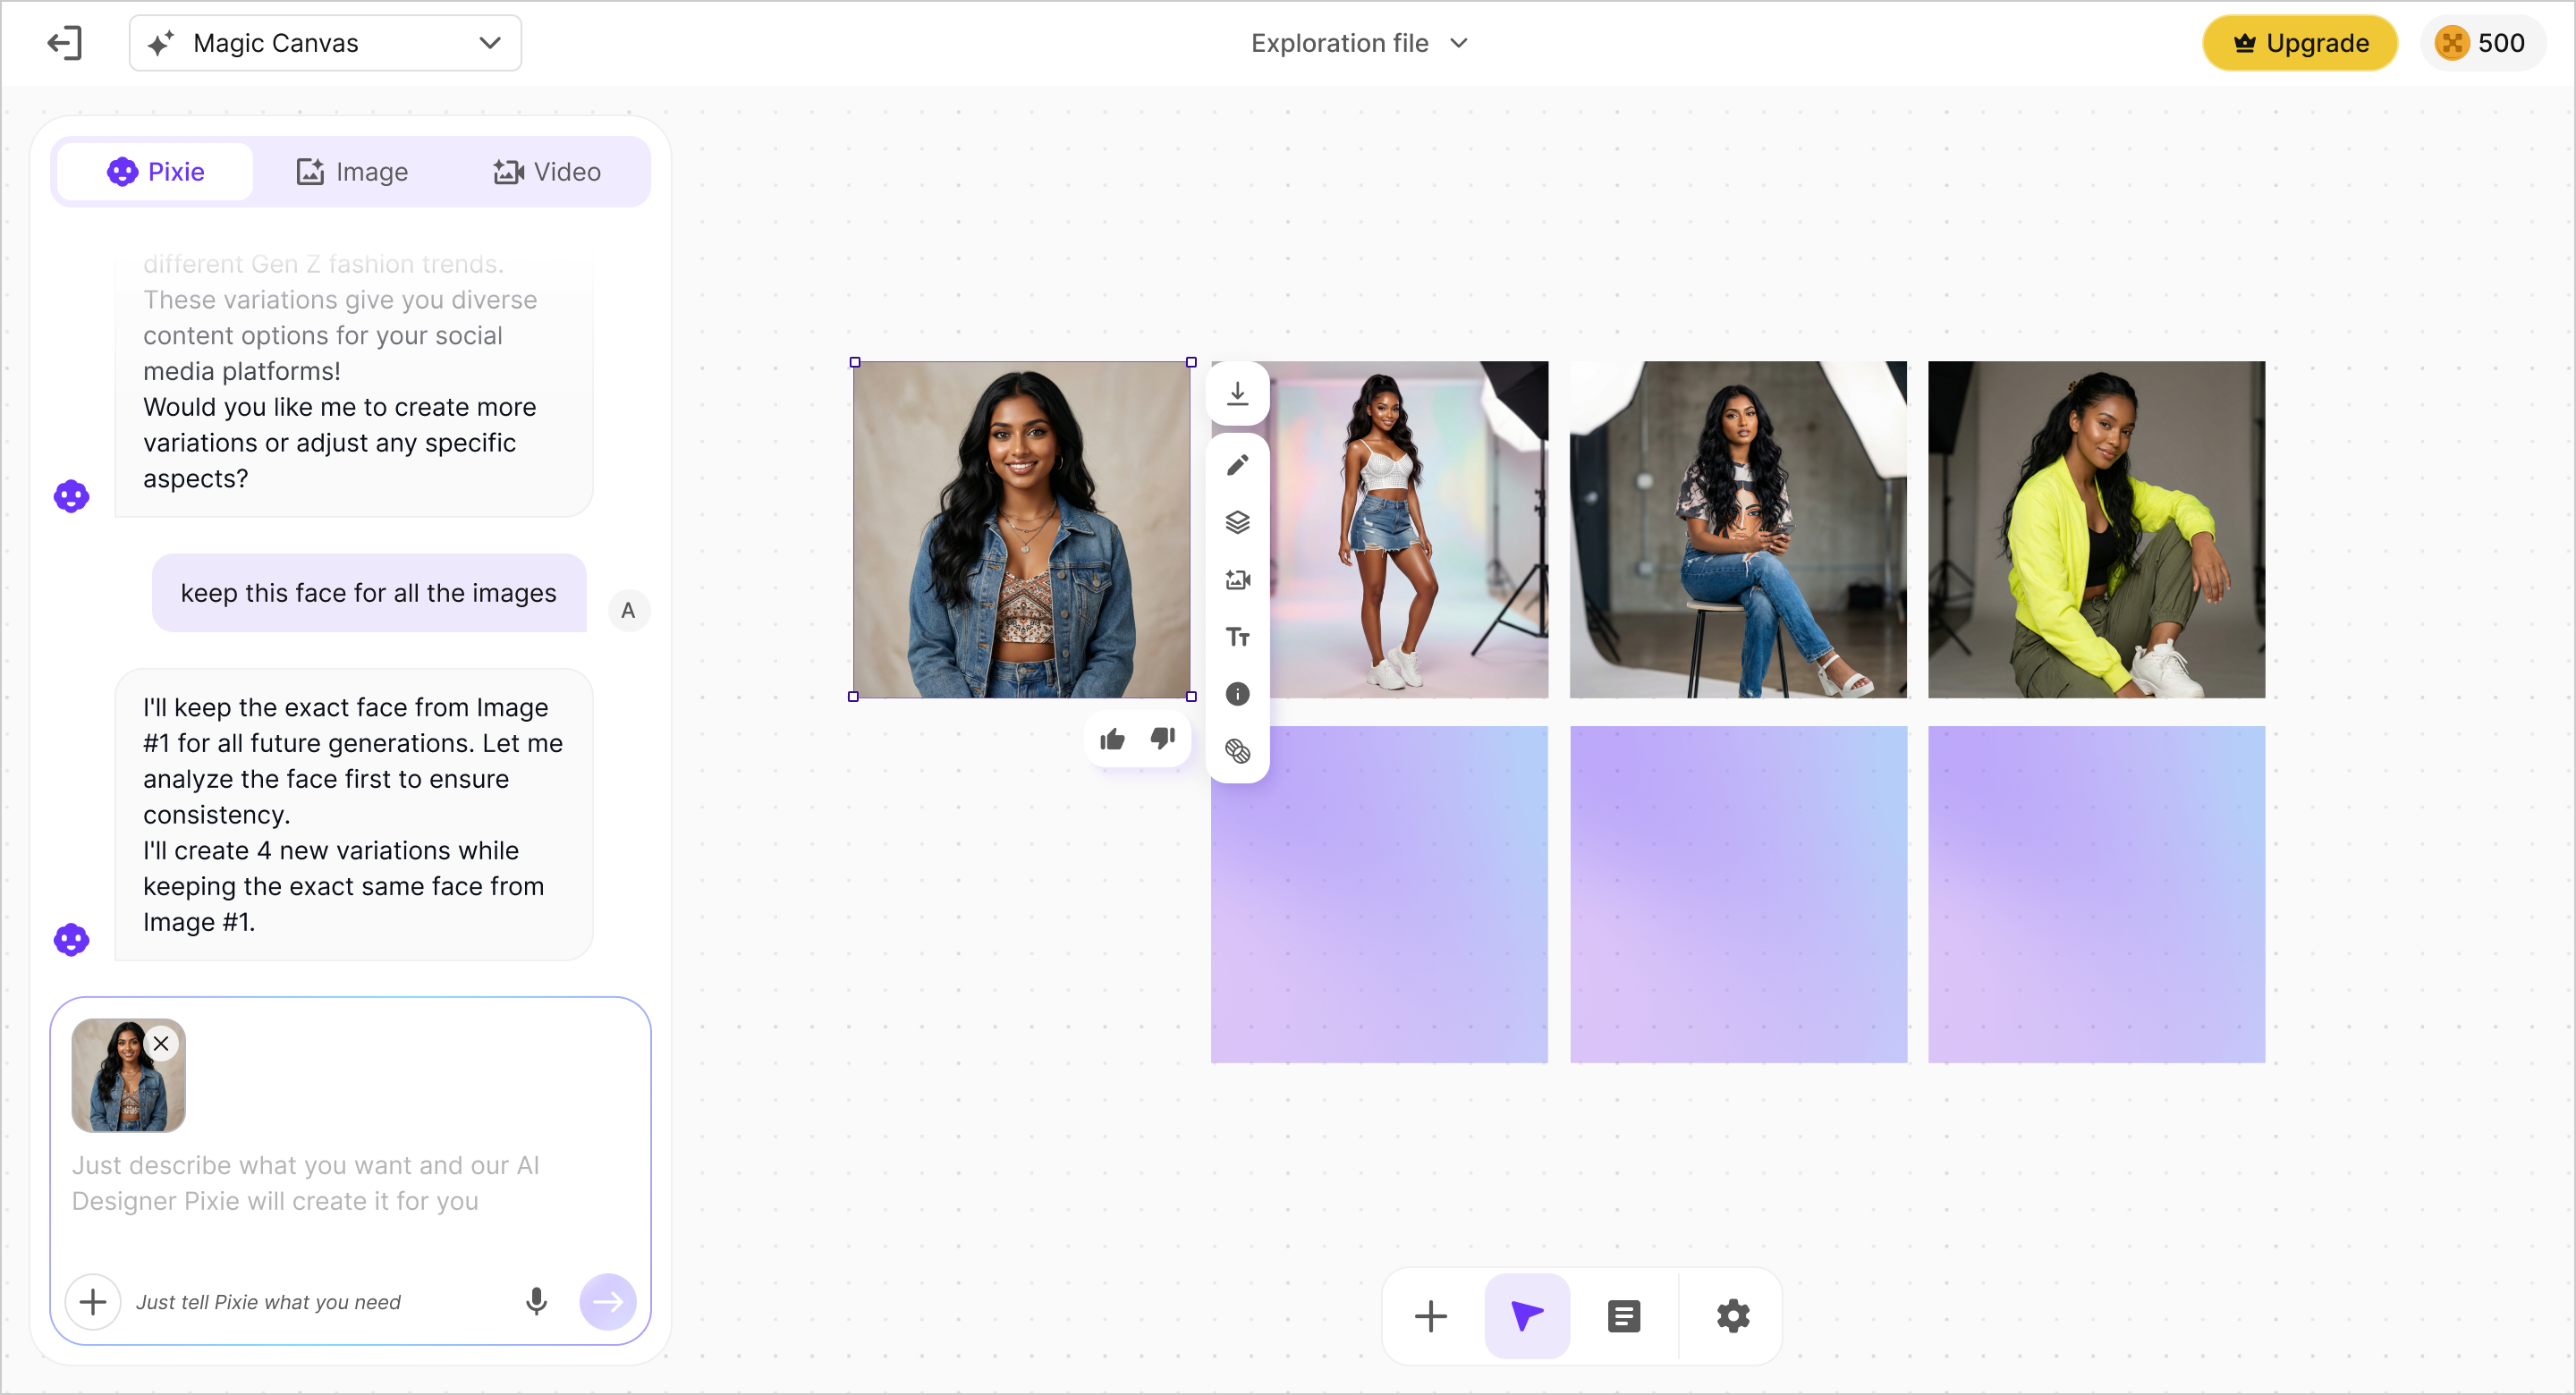Open the settings gear in bottom toolbar
Image resolution: width=2576 pixels, height=1395 pixels.
click(1733, 1316)
